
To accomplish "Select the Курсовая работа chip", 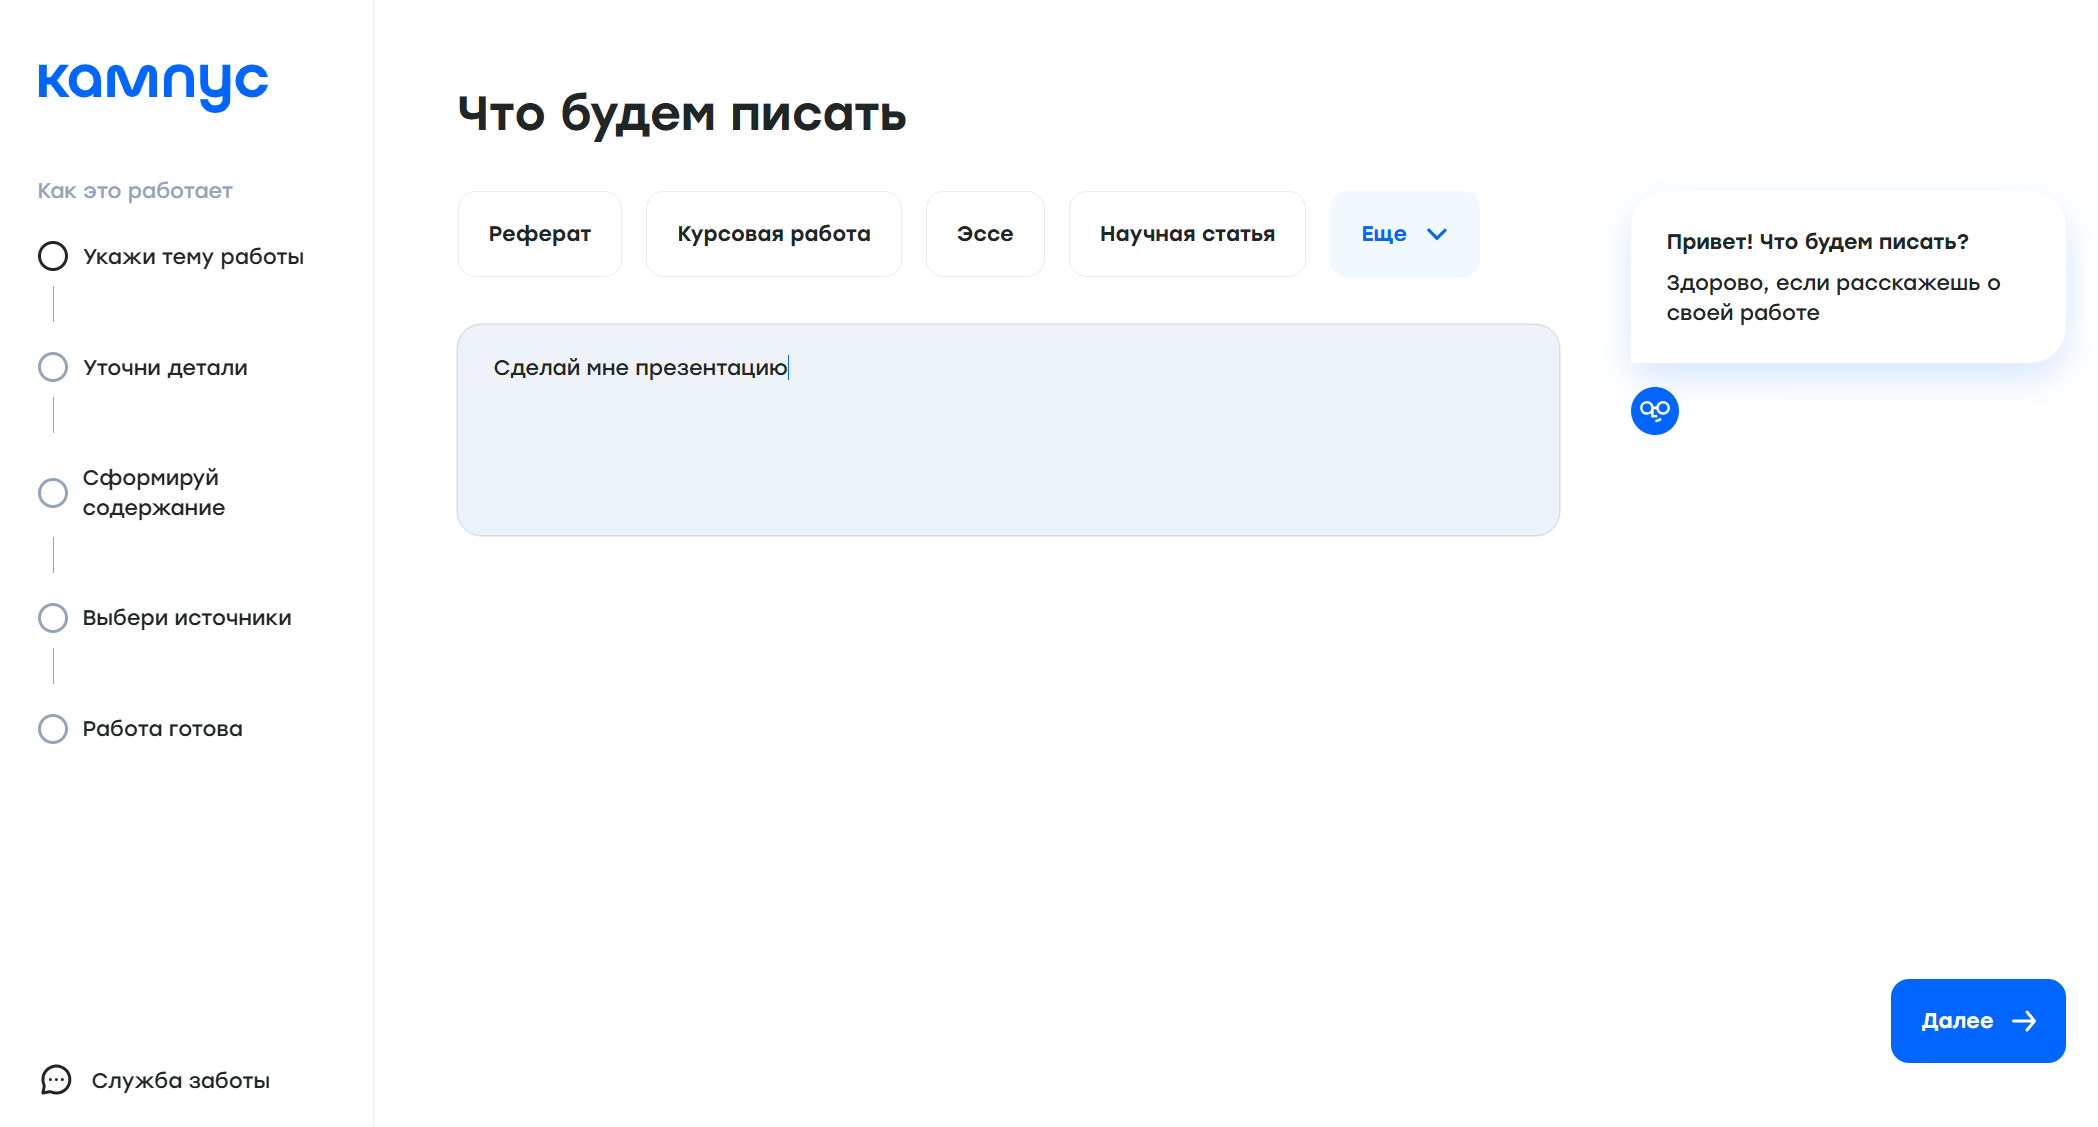I will (773, 233).
